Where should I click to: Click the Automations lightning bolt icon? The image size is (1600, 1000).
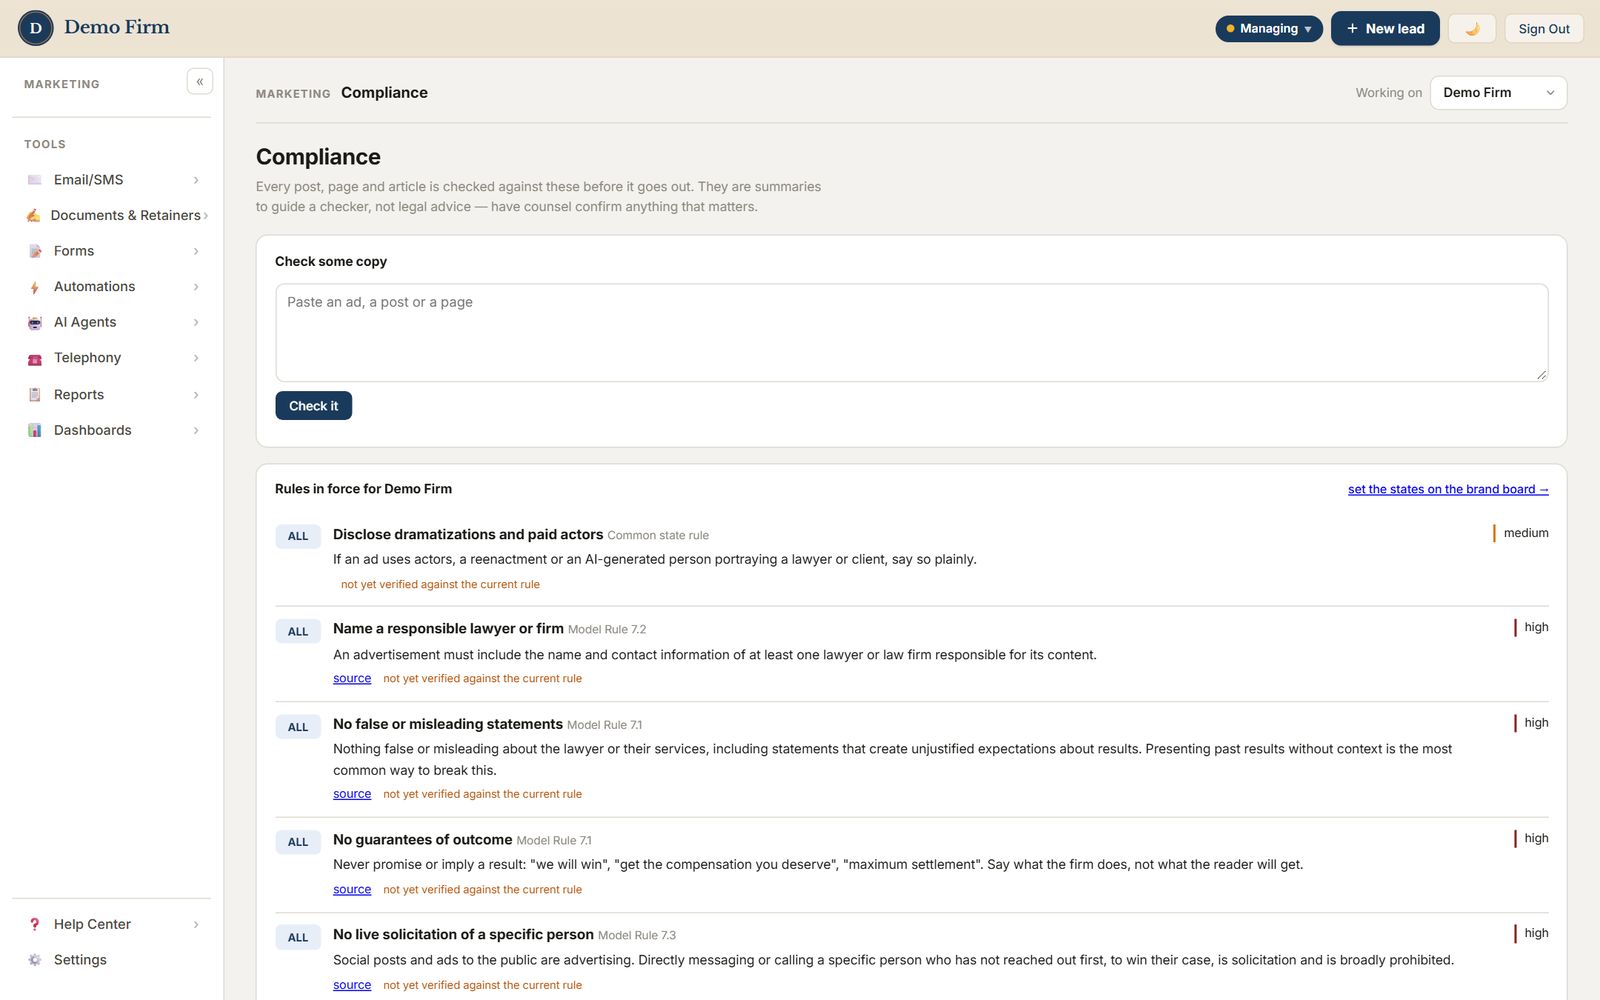pos(35,287)
